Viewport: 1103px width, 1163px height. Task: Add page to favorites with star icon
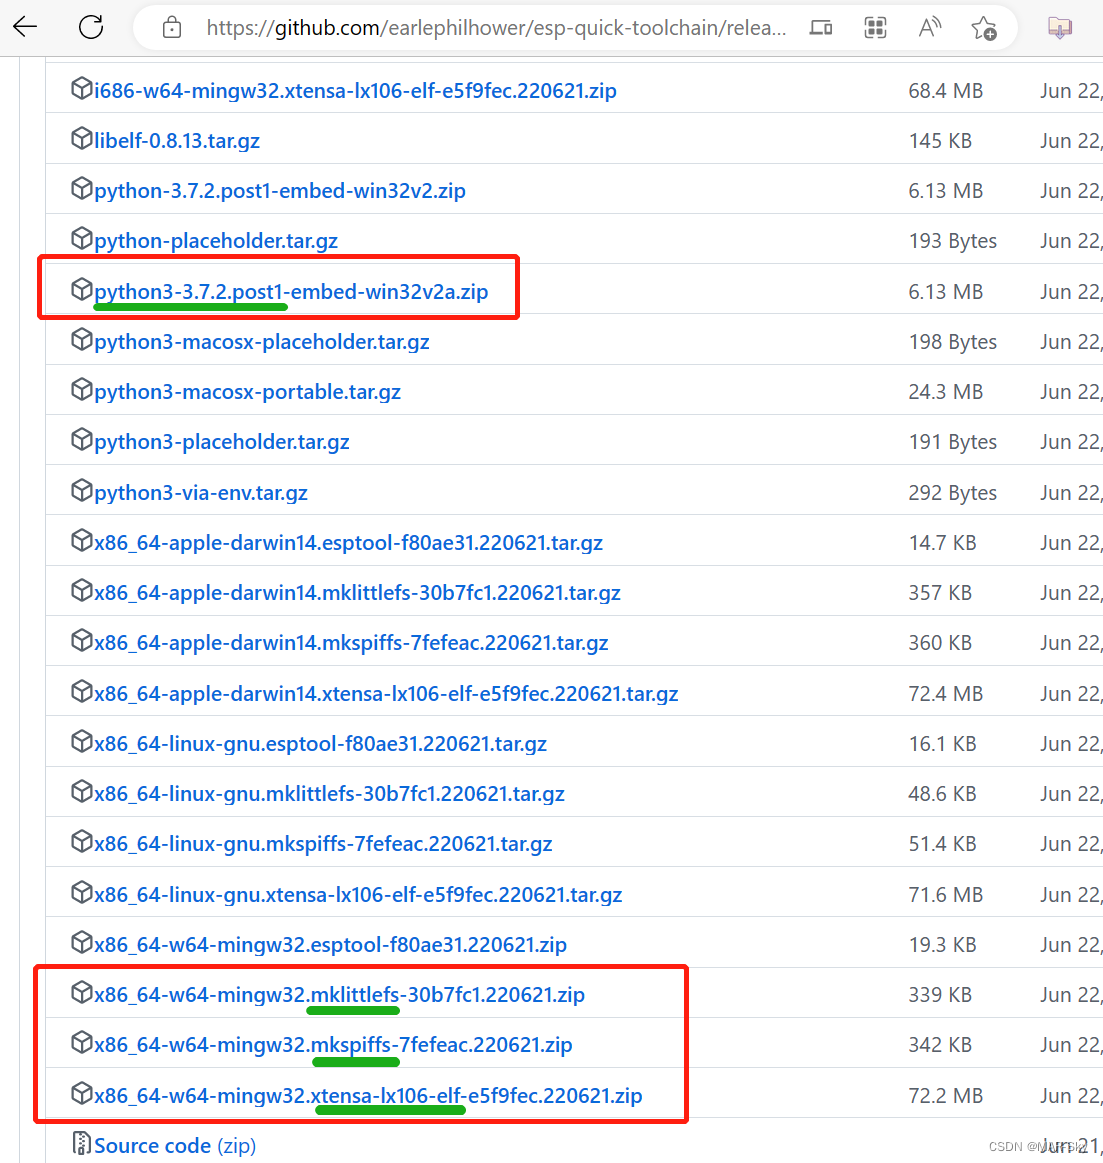pos(984,28)
